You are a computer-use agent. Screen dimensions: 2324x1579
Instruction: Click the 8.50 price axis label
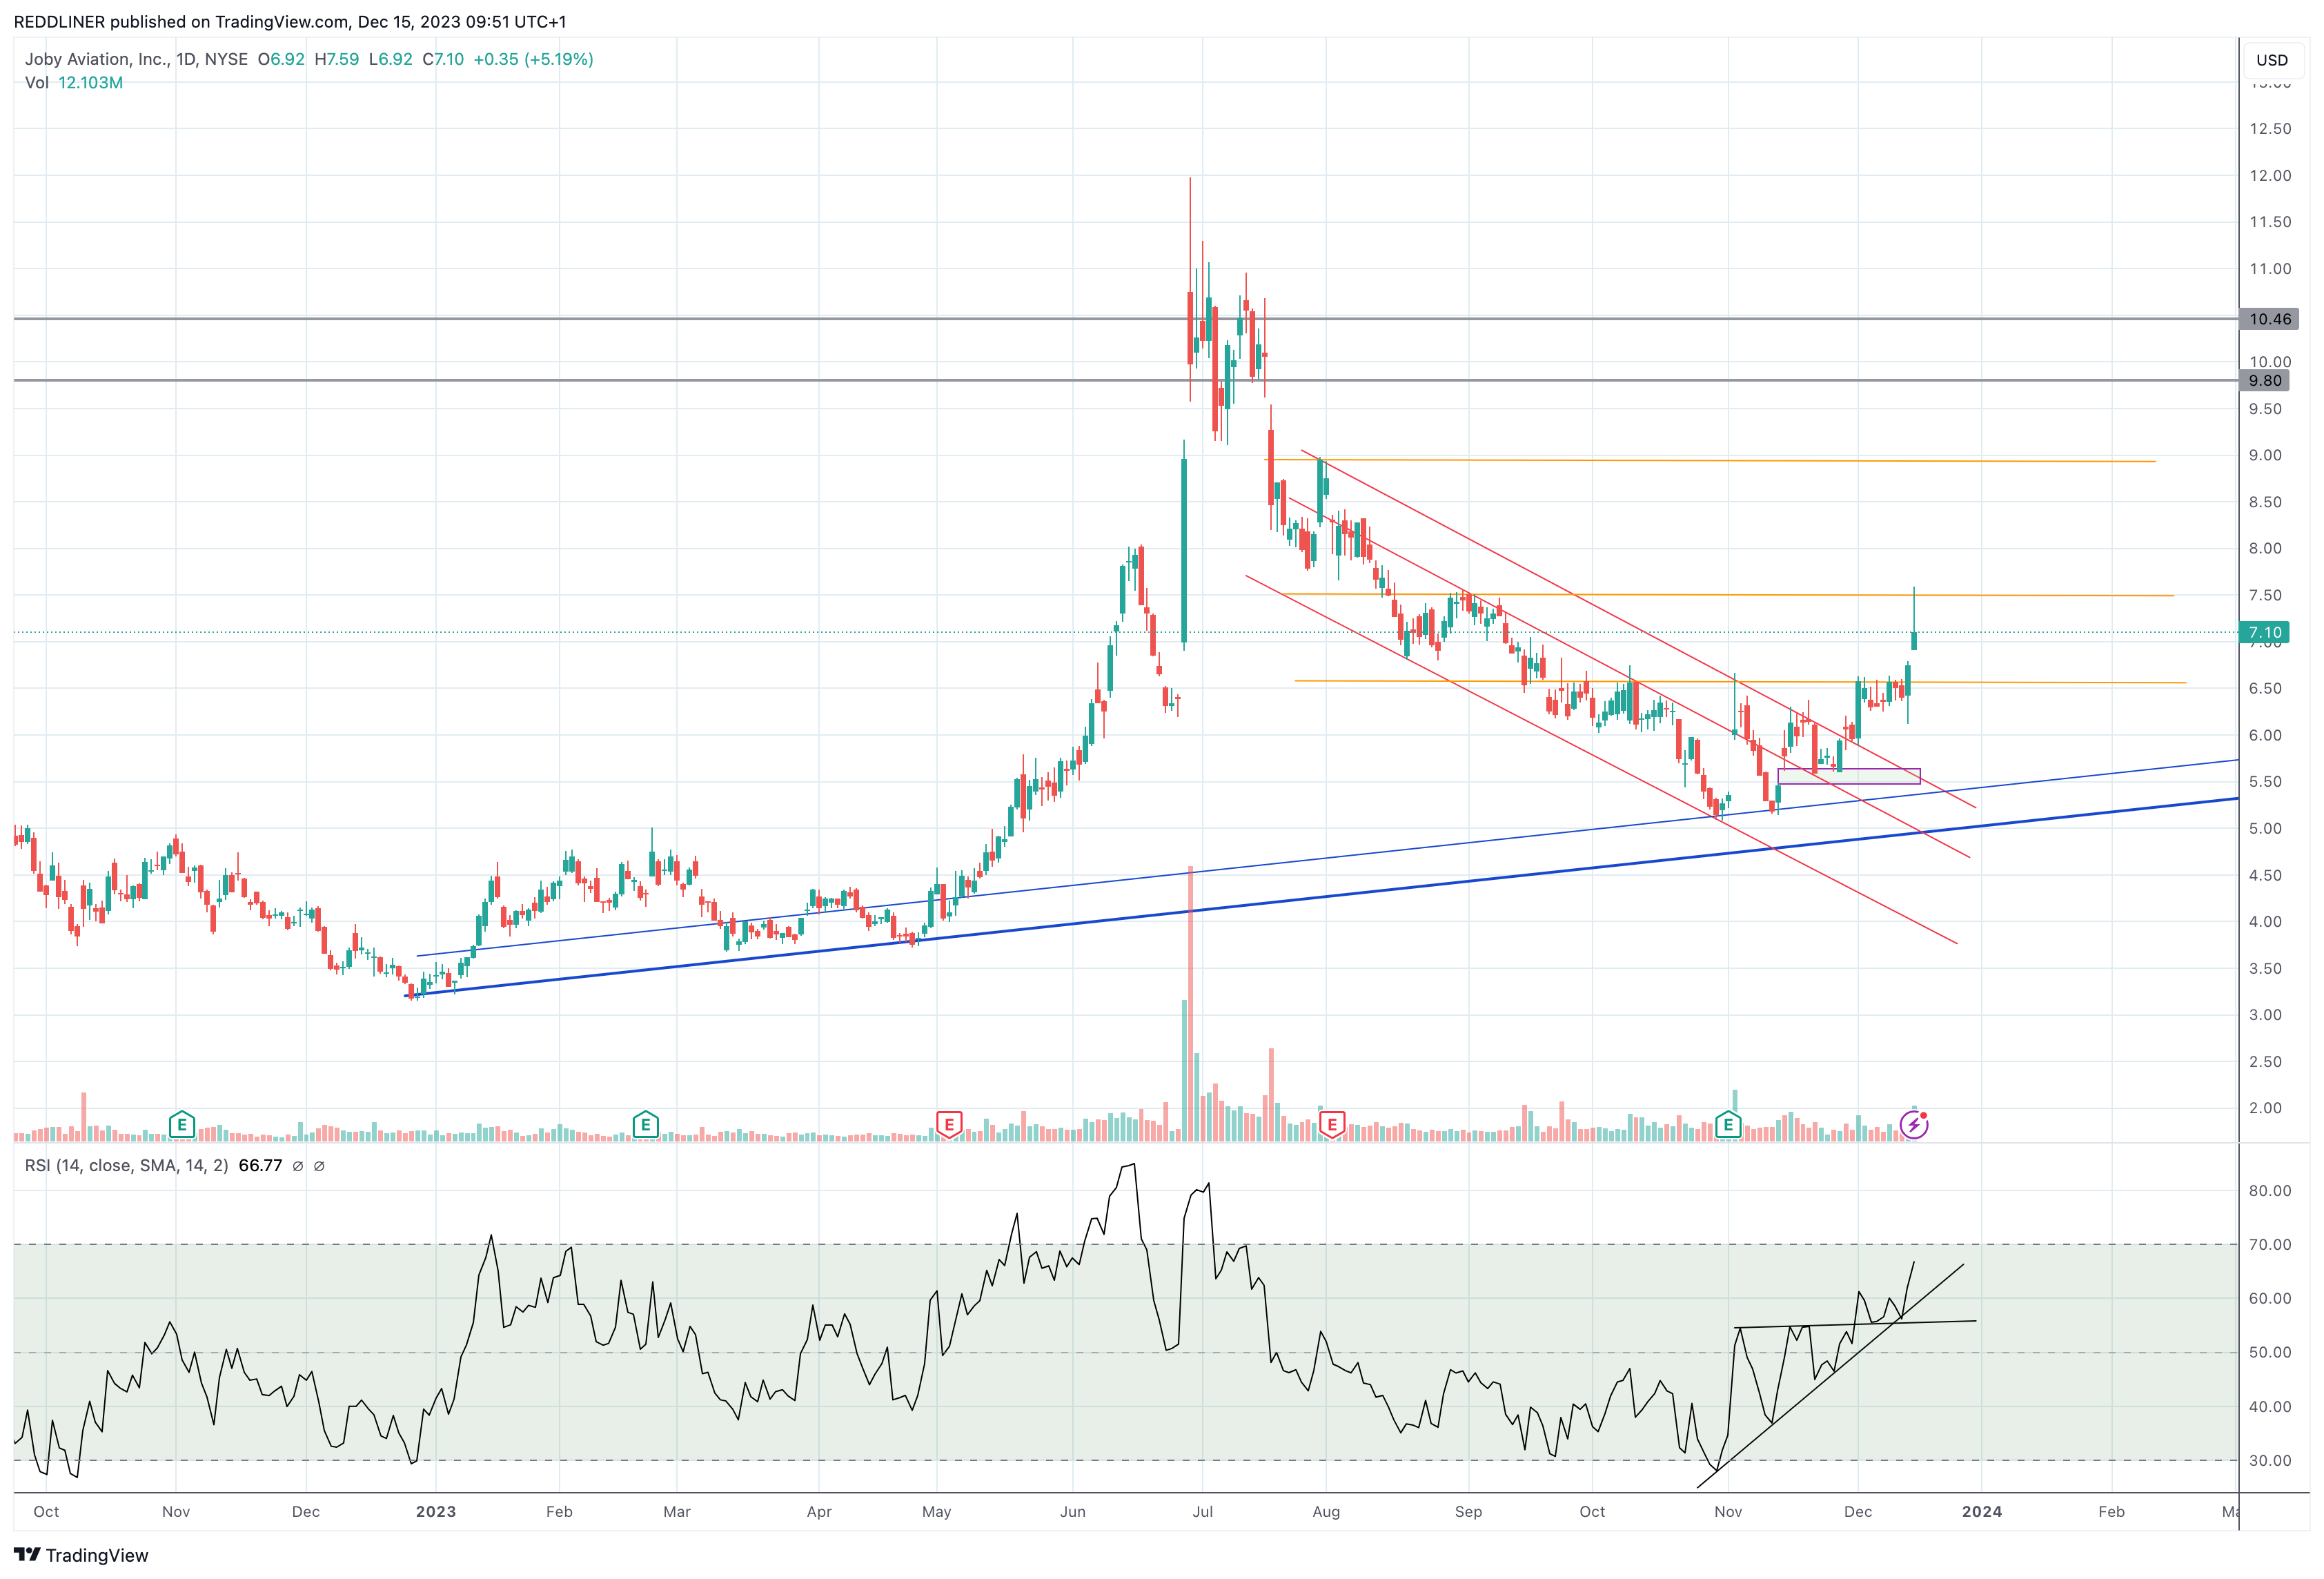click(2265, 502)
